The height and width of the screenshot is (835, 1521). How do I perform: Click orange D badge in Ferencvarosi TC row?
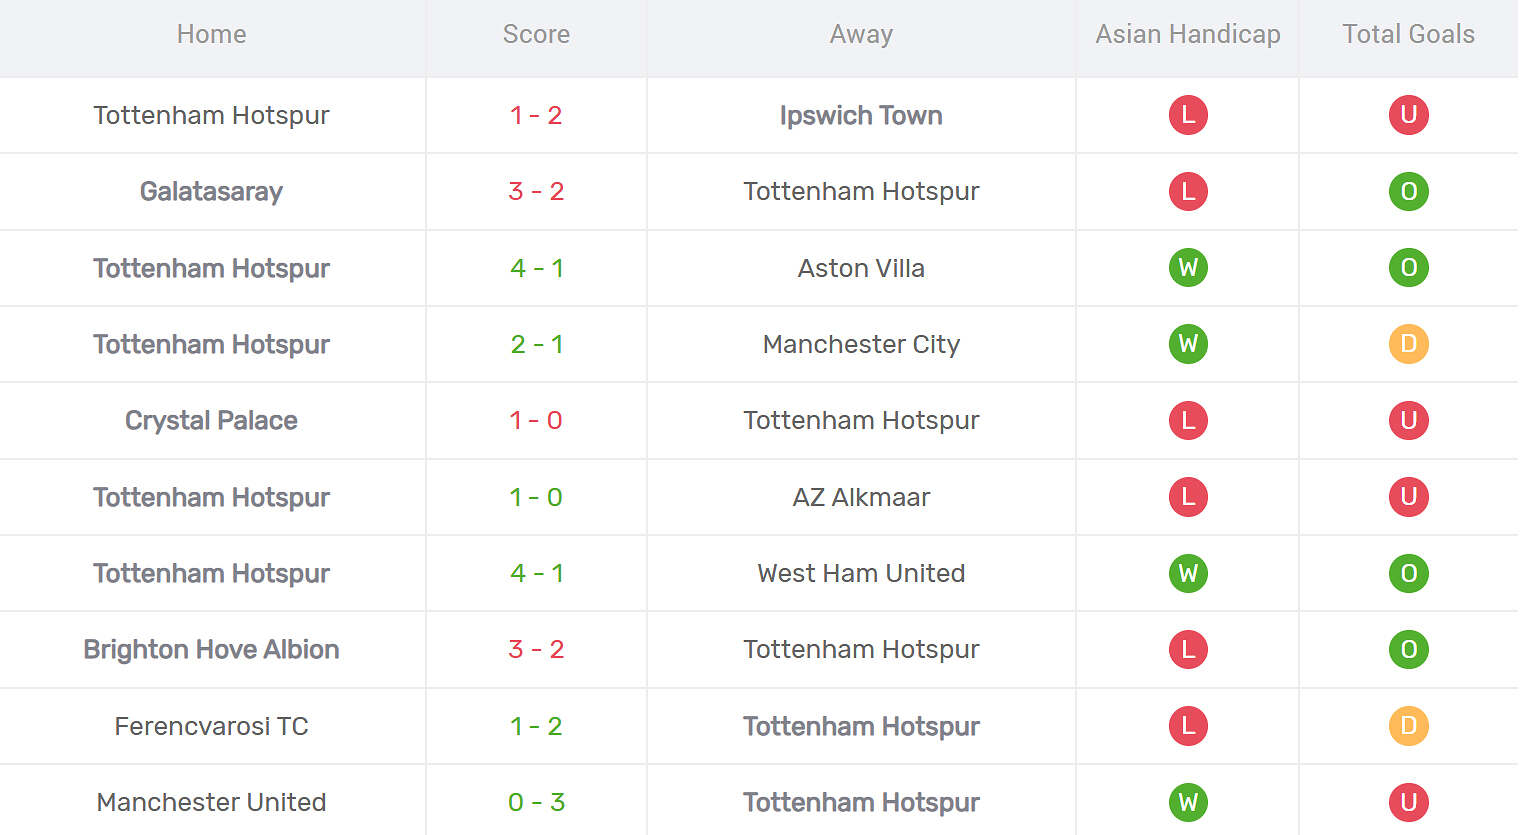[x=1408, y=726]
